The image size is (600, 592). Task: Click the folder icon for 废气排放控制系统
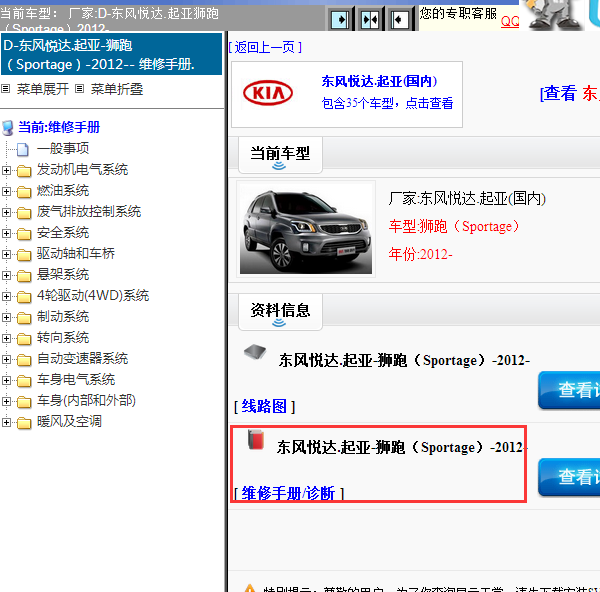click(x=24, y=213)
